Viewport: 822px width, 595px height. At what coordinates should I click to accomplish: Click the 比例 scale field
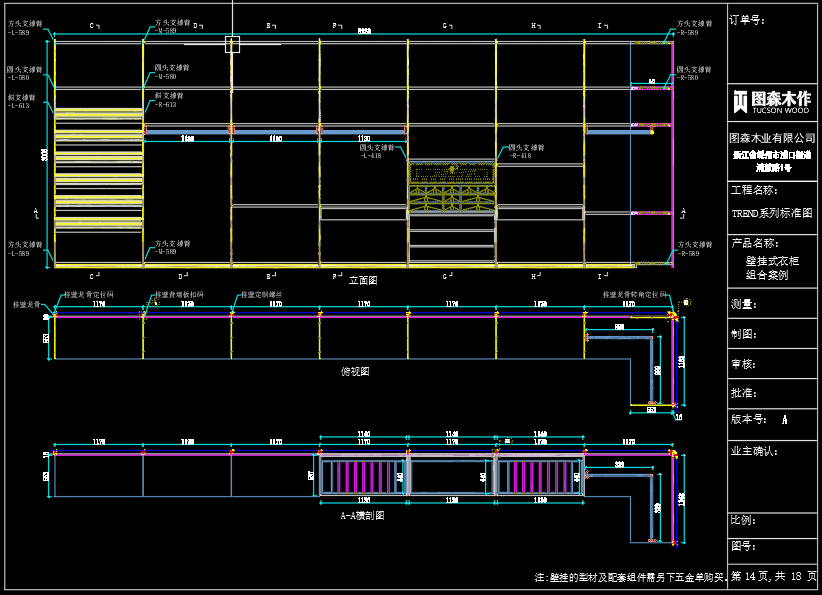[x=743, y=521]
